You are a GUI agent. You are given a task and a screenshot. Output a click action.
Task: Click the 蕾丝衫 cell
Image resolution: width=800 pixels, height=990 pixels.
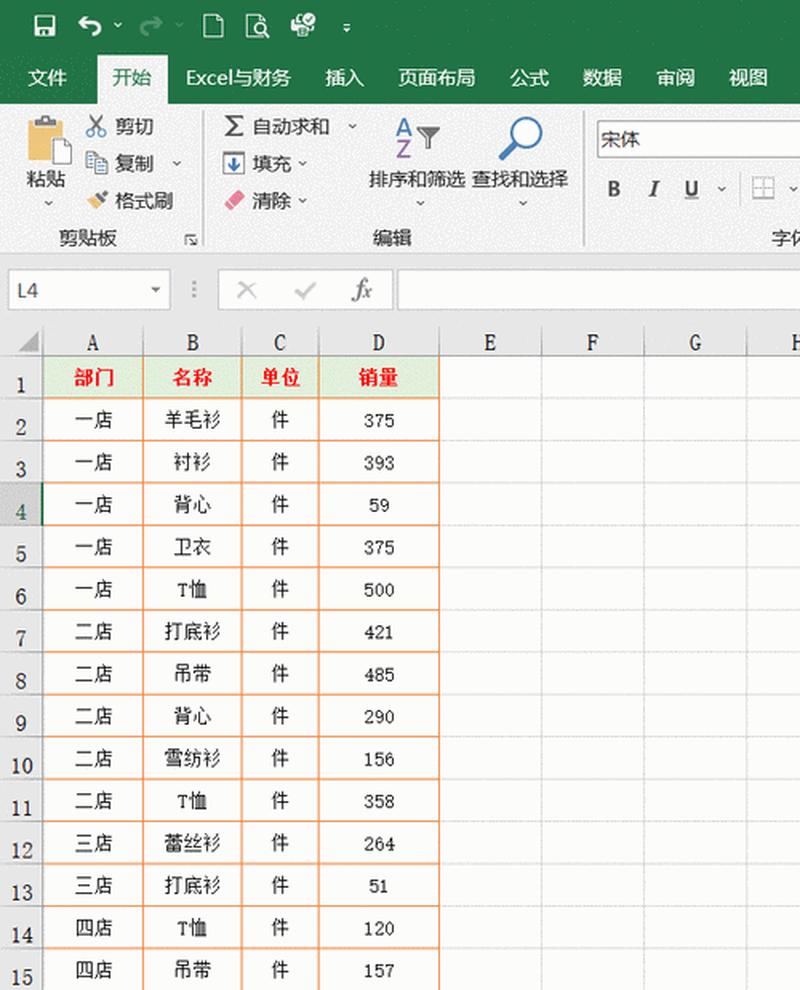[x=193, y=843]
